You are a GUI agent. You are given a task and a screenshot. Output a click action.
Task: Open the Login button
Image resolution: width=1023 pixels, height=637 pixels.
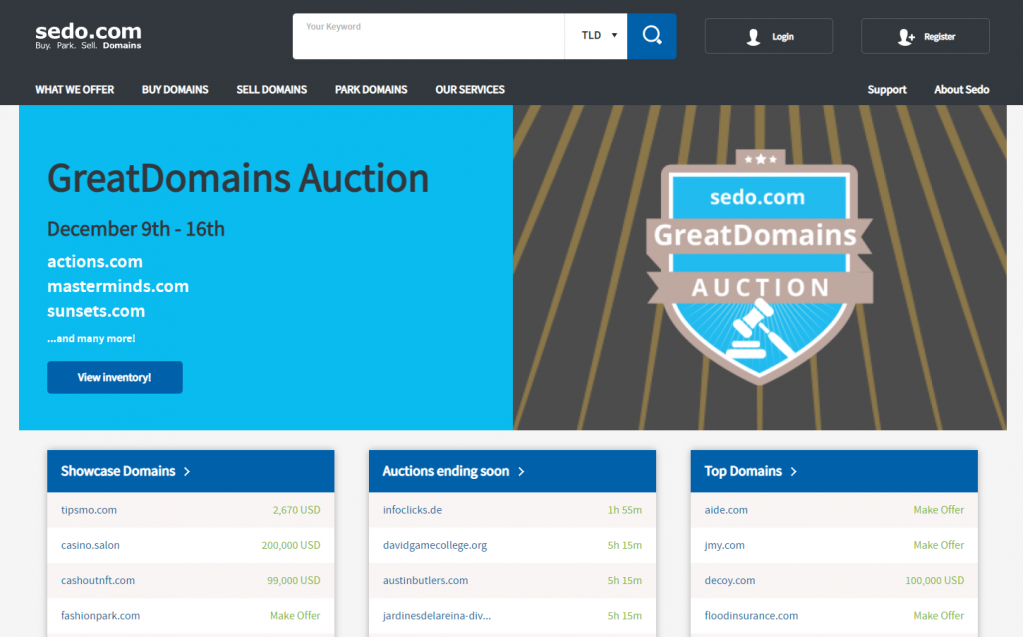click(769, 36)
